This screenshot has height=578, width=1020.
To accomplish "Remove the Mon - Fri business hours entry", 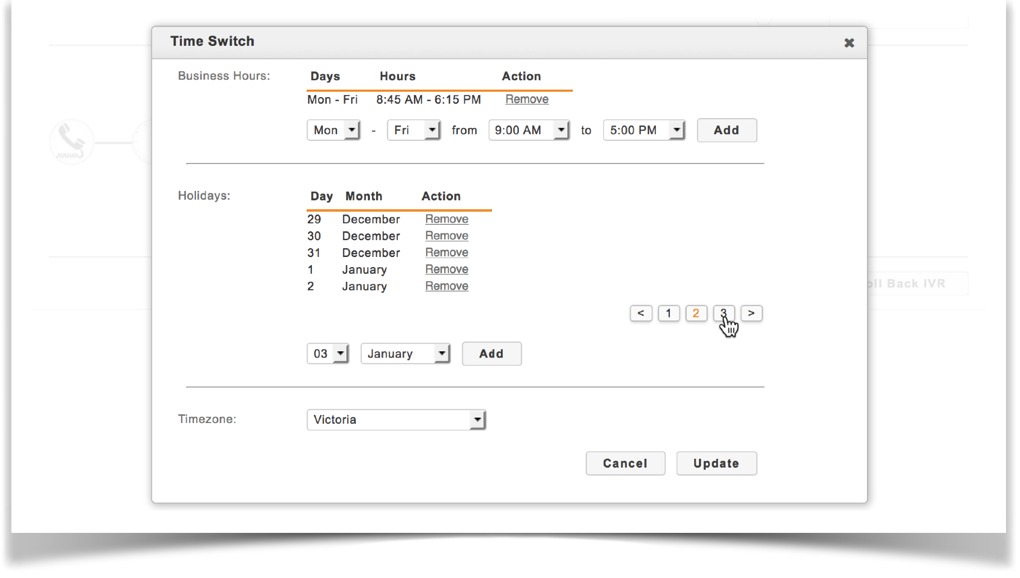I will (x=526, y=100).
